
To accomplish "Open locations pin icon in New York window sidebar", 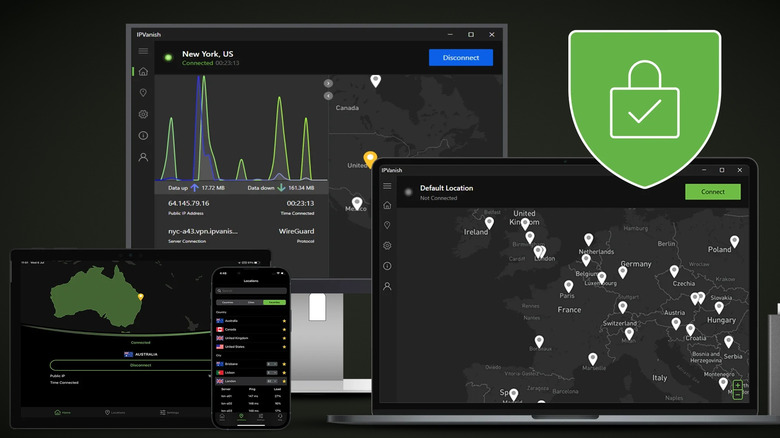I will pyautogui.click(x=143, y=93).
